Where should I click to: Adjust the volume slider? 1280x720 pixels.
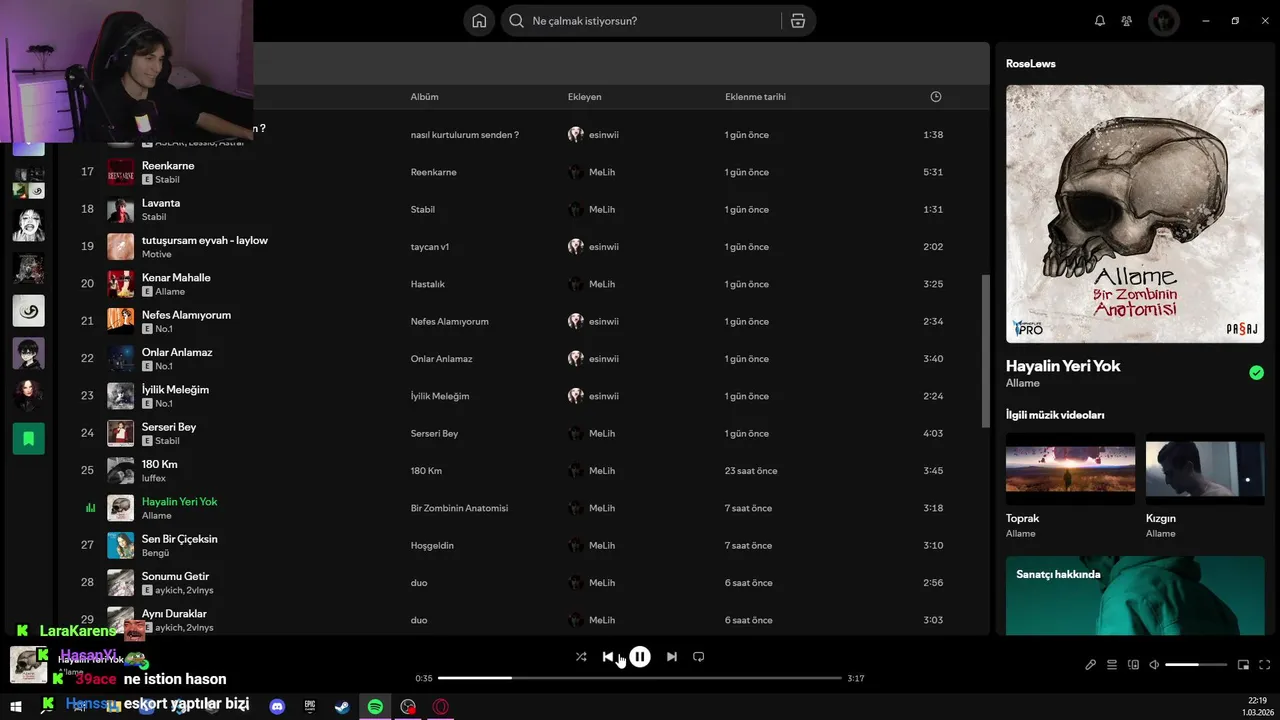pos(1196,665)
